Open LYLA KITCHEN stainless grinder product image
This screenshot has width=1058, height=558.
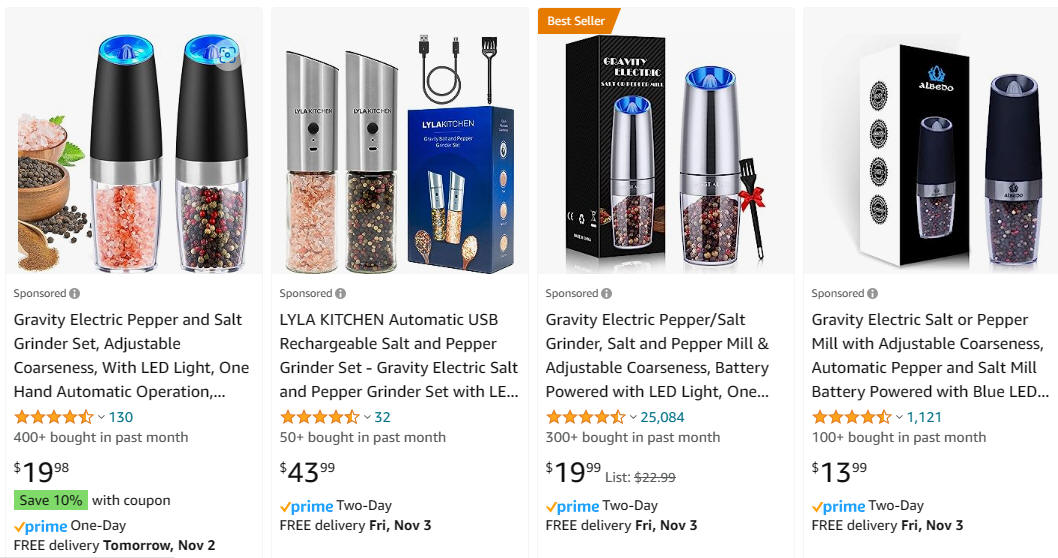[399, 140]
